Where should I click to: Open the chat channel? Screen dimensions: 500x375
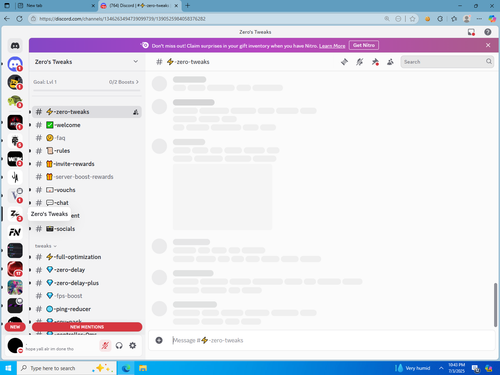pyautogui.click(x=87, y=203)
